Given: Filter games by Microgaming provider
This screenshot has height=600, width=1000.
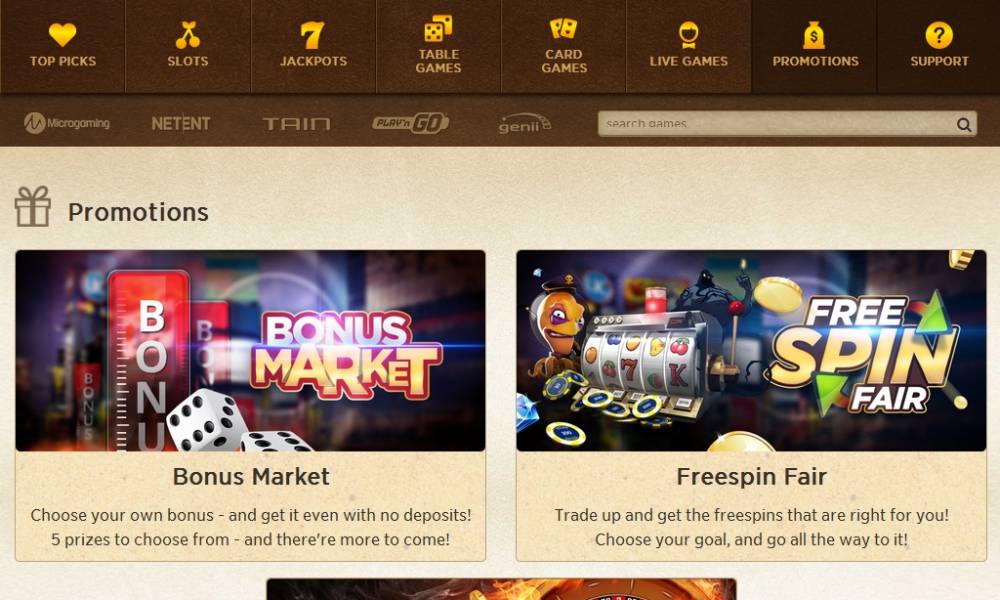Looking at the screenshot, I should pos(67,123).
